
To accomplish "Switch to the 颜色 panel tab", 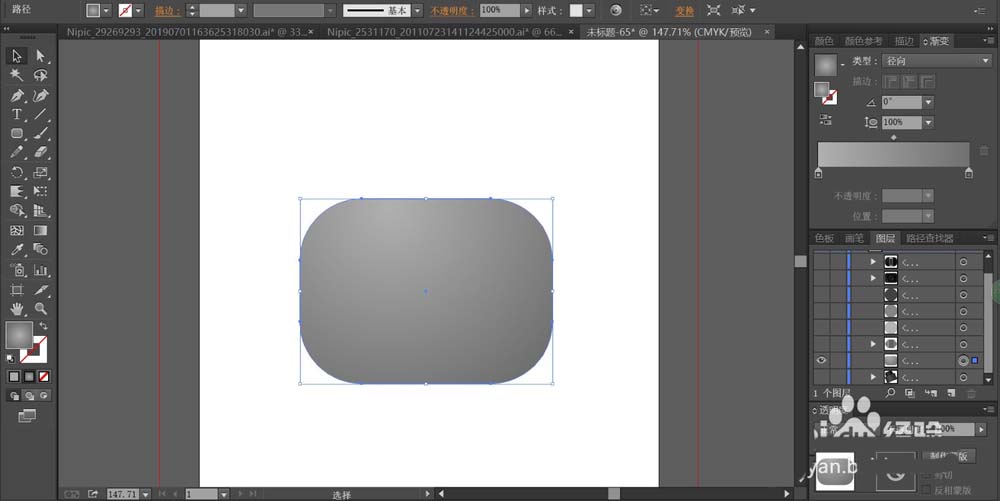I will pyautogui.click(x=824, y=41).
